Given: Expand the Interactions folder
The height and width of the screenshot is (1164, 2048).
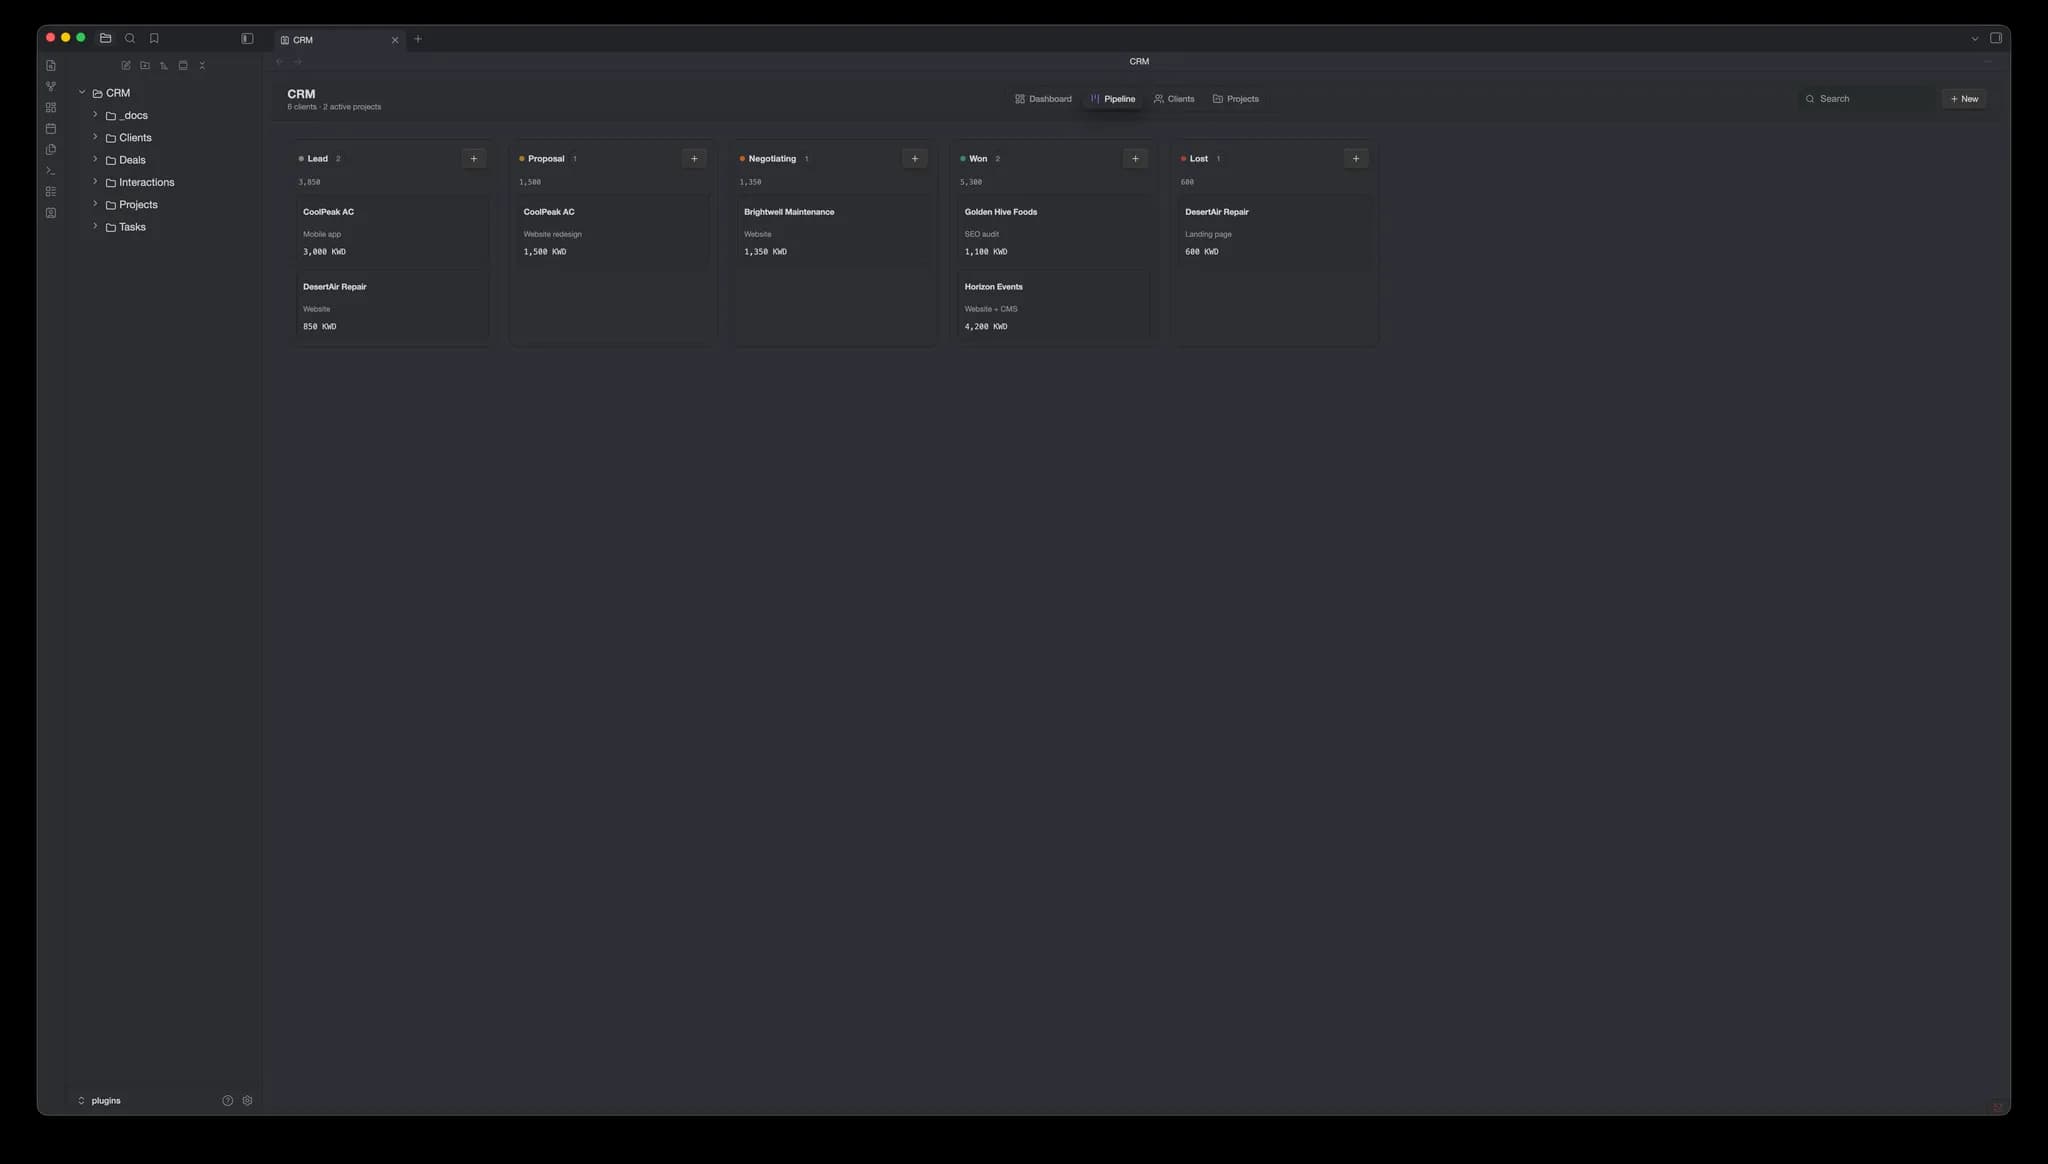Looking at the screenshot, I should 95,182.
